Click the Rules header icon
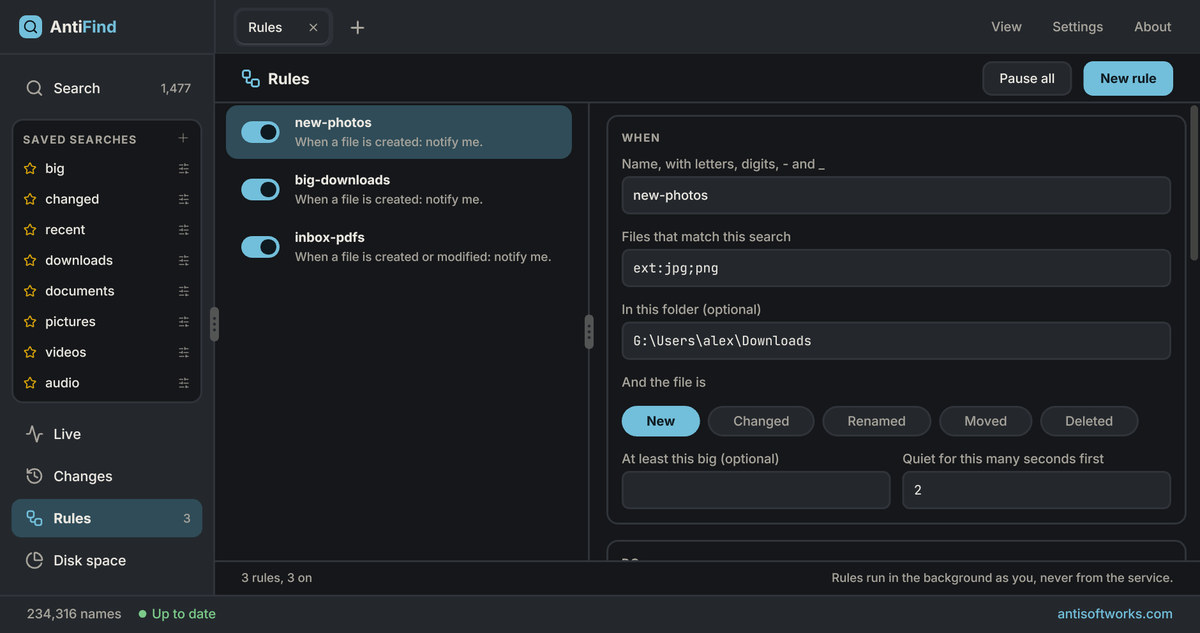The height and width of the screenshot is (633, 1200). [251, 78]
